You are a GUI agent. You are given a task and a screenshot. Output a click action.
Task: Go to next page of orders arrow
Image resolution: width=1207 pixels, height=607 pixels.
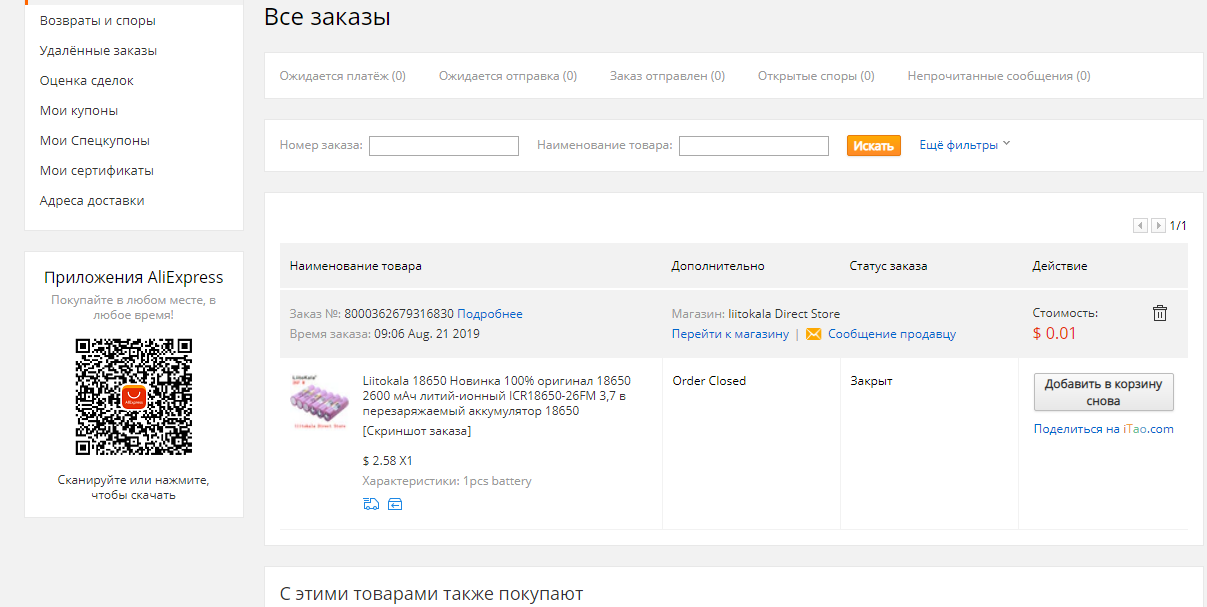(1158, 226)
